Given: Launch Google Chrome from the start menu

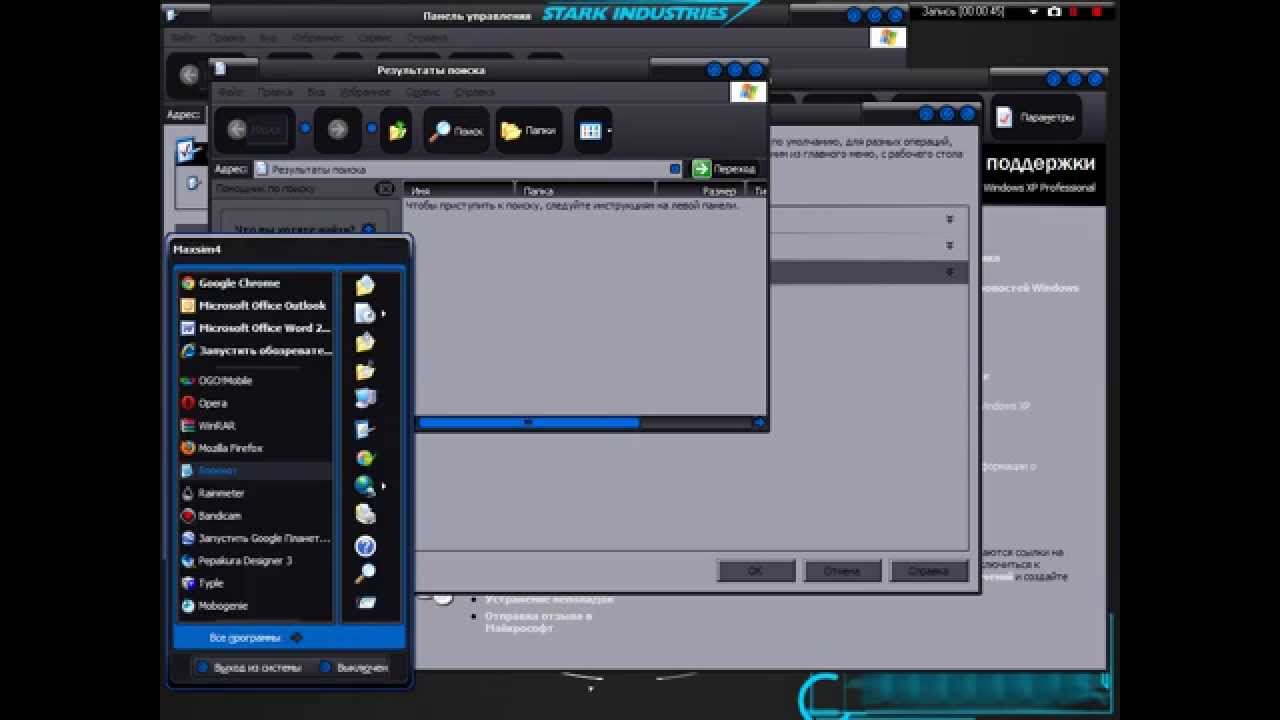Looking at the screenshot, I should click(255, 283).
